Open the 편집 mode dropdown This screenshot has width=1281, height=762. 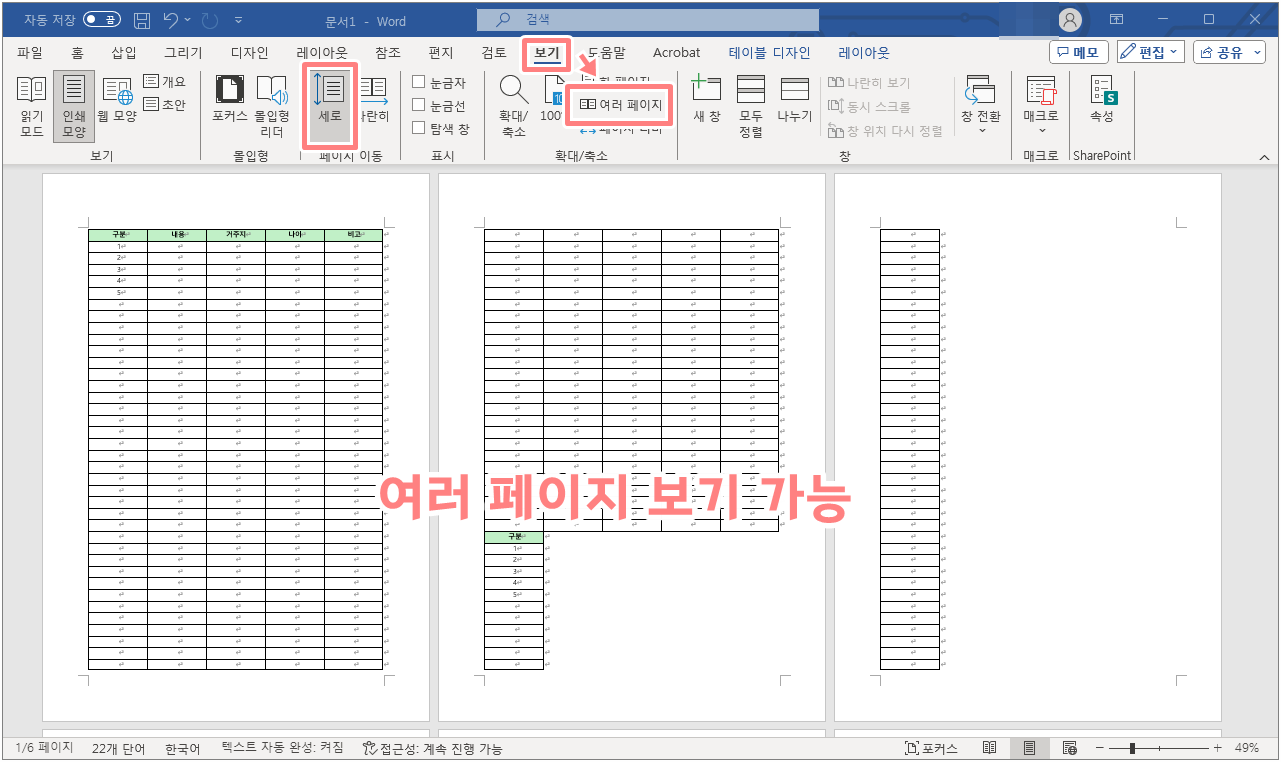tap(1150, 52)
